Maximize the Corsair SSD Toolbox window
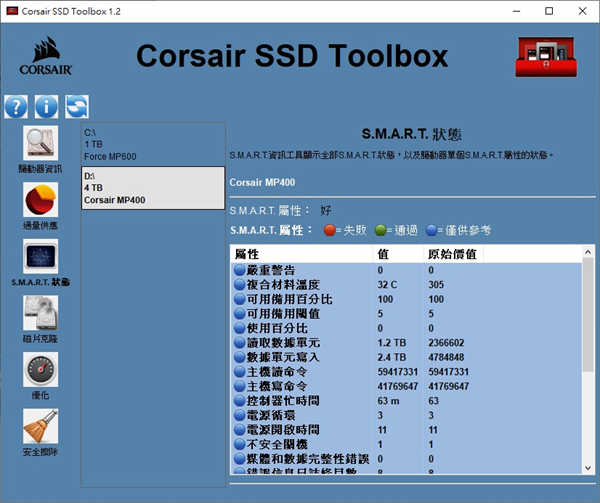Image resolution: width=600 pixels, height=503 pixels. point(549,11)
